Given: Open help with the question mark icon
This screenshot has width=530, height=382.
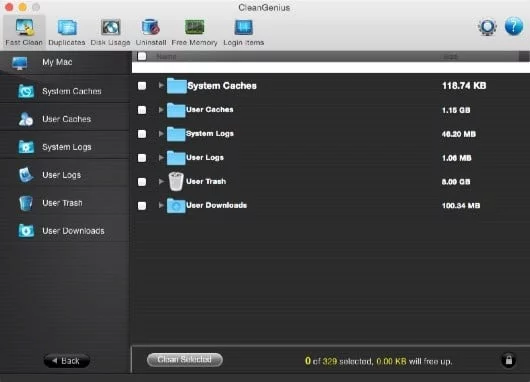Looking at the screenshot, I should (x=514, y=26).
